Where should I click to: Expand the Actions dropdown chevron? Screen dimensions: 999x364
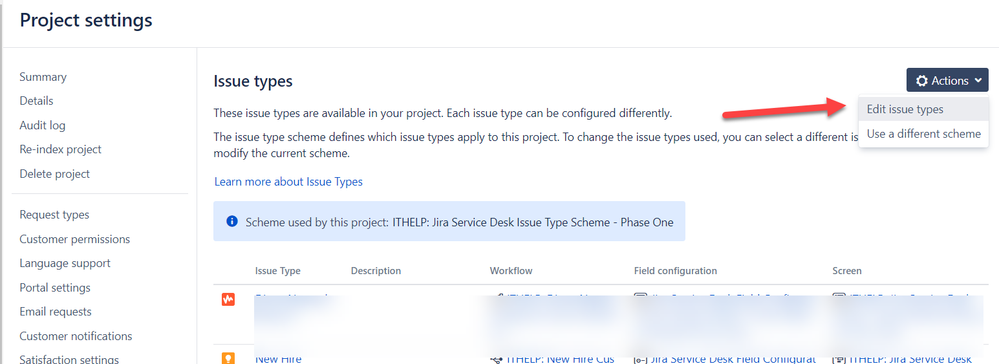(977, 81)
